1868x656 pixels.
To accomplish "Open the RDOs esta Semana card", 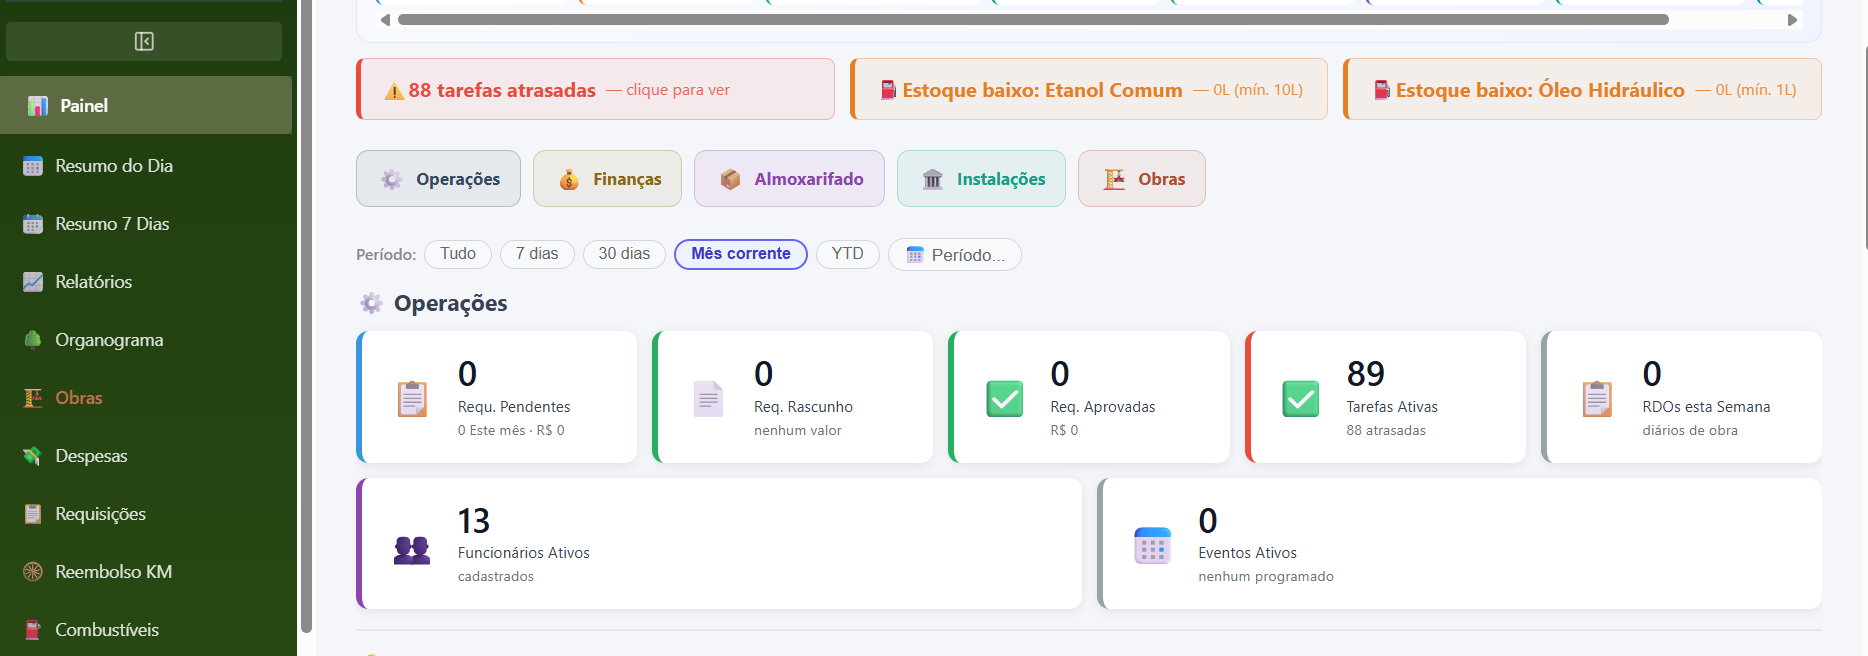I will 1682,397.
